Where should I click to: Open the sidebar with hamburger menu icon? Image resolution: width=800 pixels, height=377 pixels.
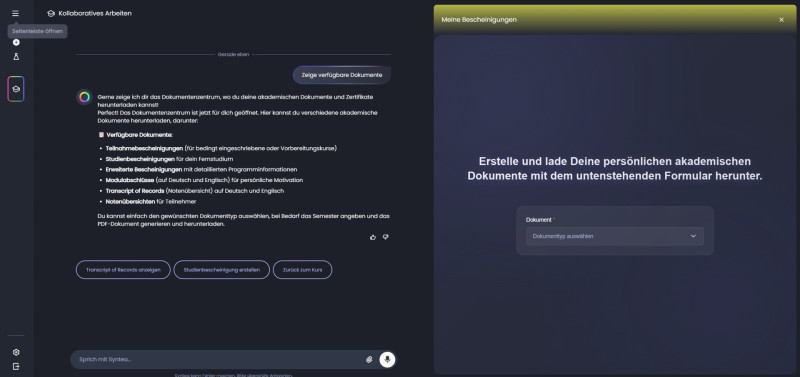click(x=15, y=13)
